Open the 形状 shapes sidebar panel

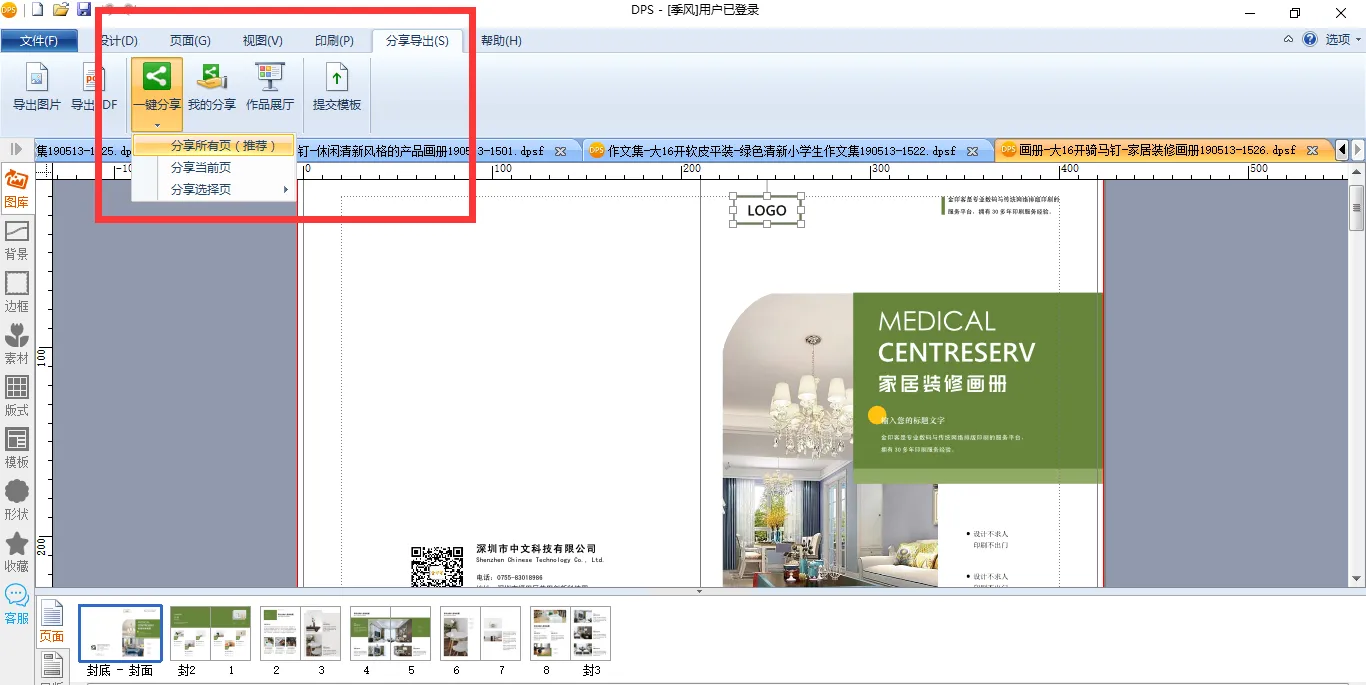point(17,501)
